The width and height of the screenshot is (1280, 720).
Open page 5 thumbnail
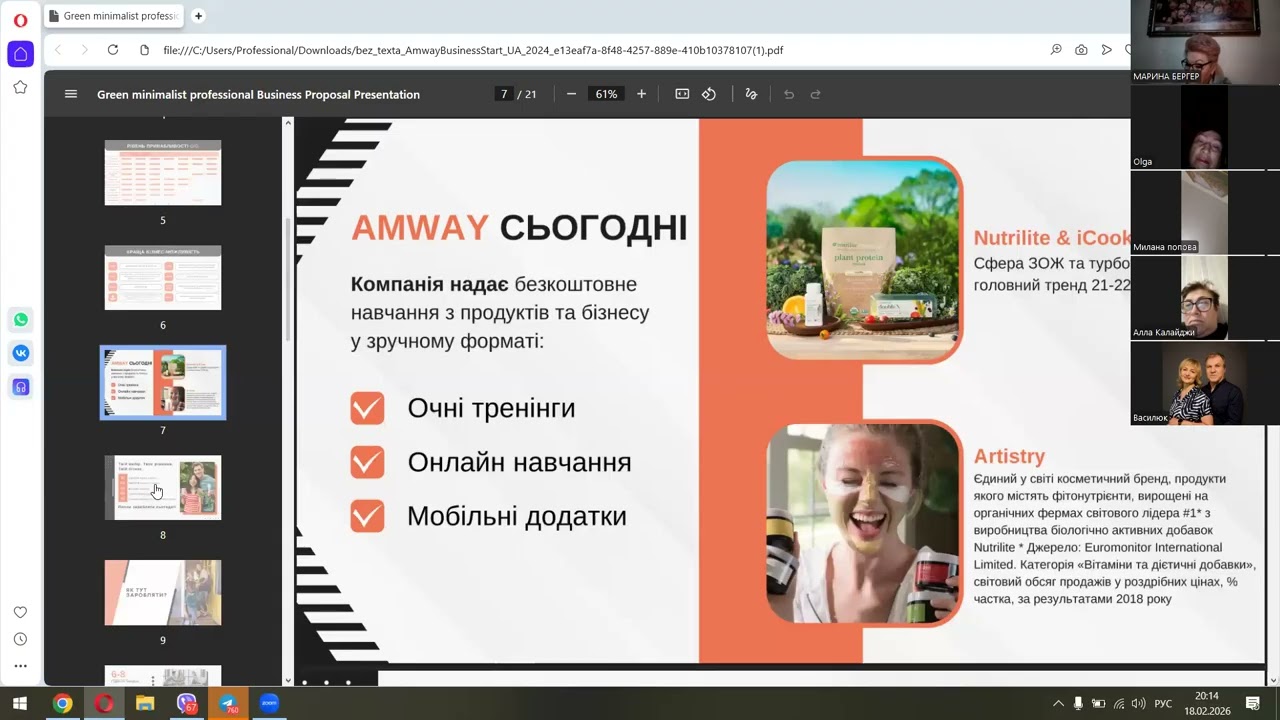[x=163, y=173]
